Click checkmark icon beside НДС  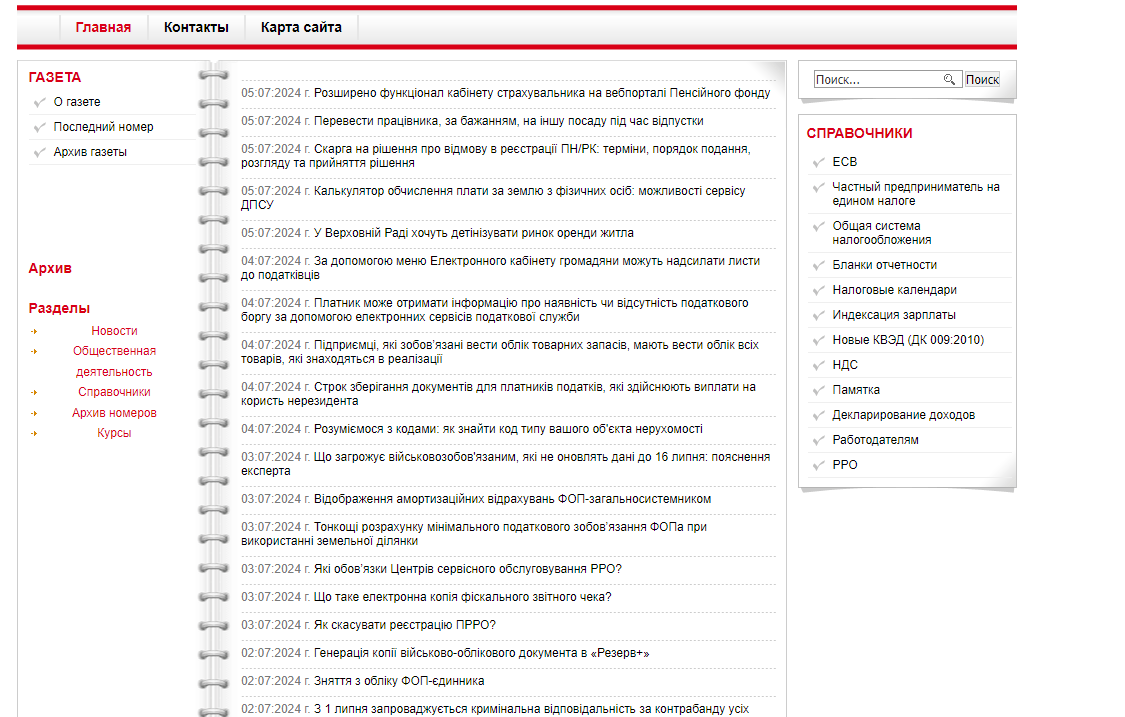[819, 366]
